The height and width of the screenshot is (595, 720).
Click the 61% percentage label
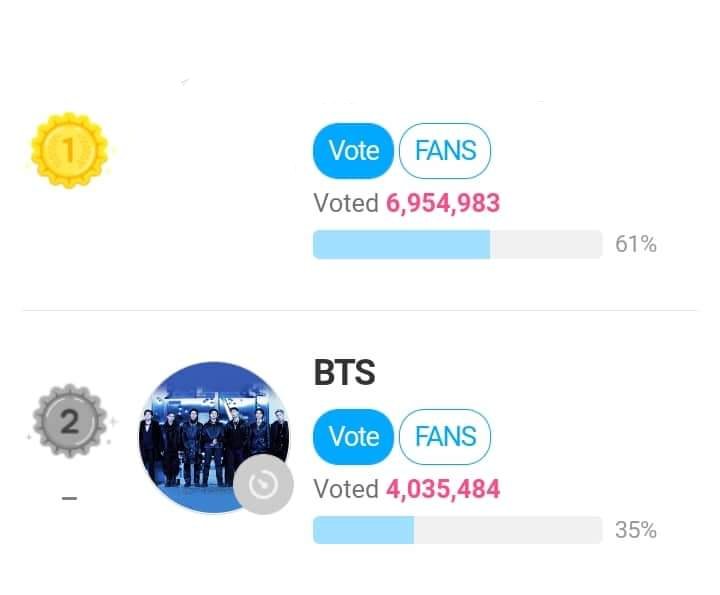636,244
